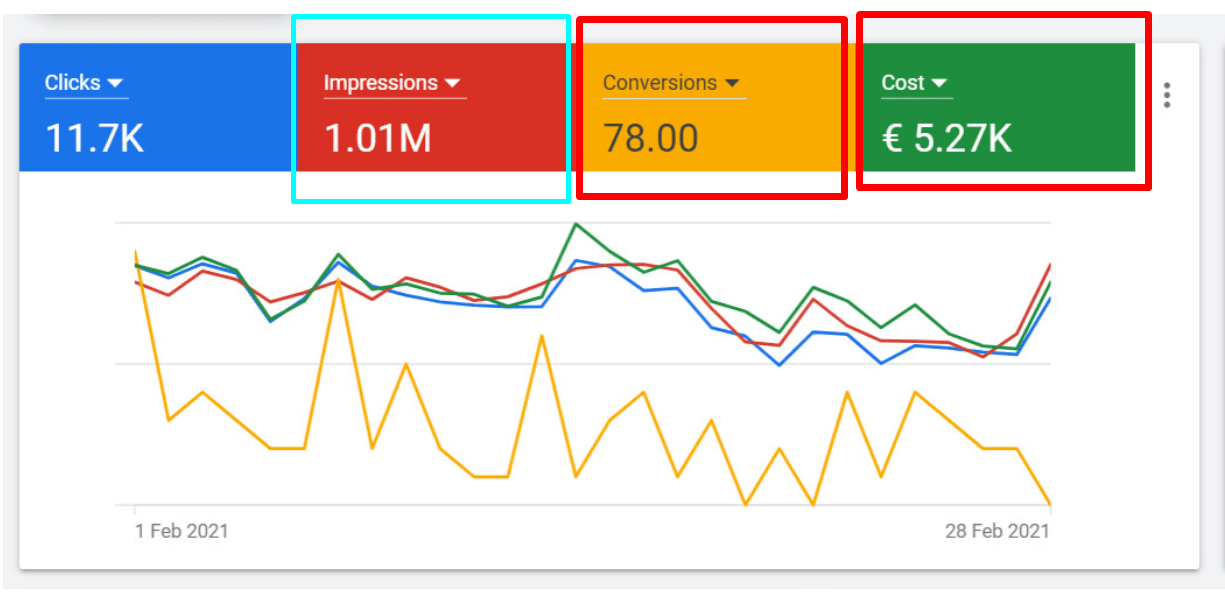Expand the Impressions metric dropdown arrow

coord(452,83)
